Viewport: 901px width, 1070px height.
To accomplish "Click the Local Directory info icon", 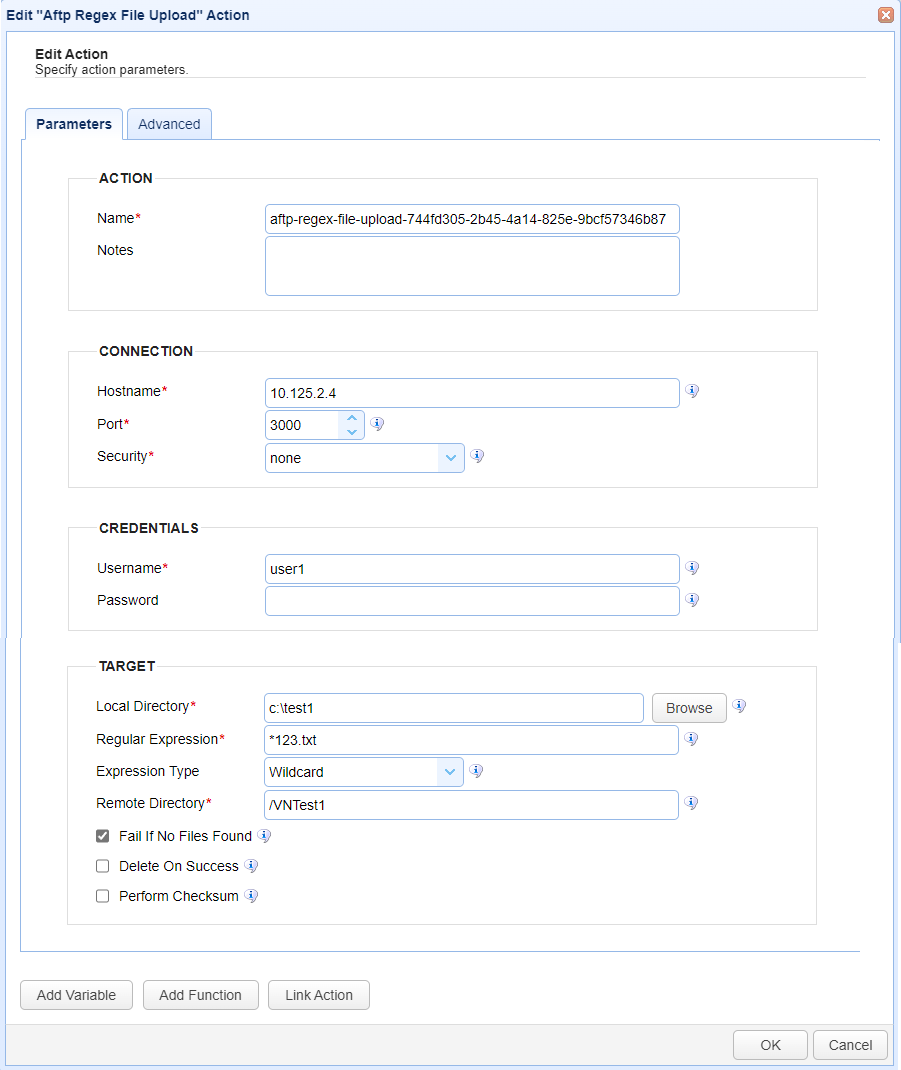I will tap(739, 706).
